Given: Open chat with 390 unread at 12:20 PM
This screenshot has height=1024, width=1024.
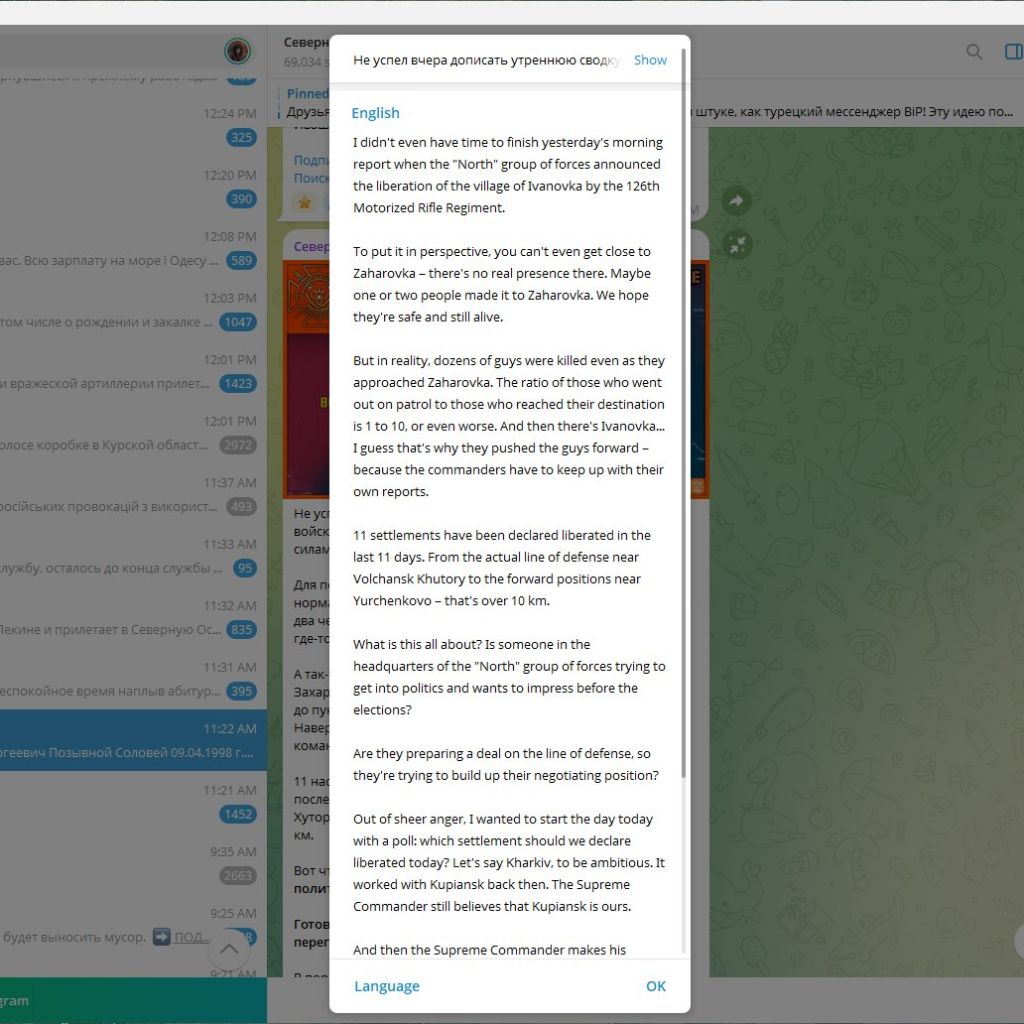Looking at the screenshot, I should [133, 187].
